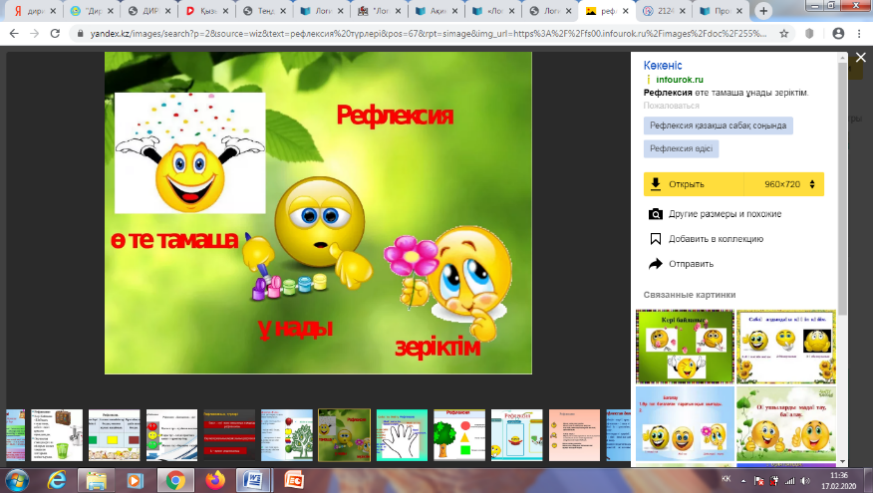Image resolution: width=873 pixels, height=493 pixels.
Task: Select the hand outline thumbnail in filmstrip
Action: [401, 435]
